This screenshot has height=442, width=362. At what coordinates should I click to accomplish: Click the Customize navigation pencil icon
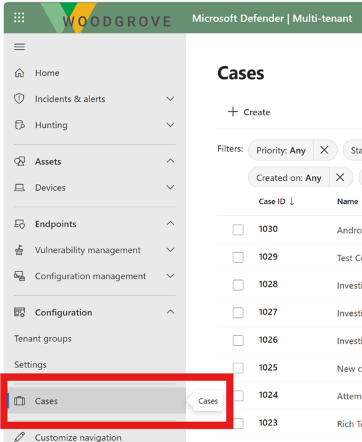click(19, 437)
